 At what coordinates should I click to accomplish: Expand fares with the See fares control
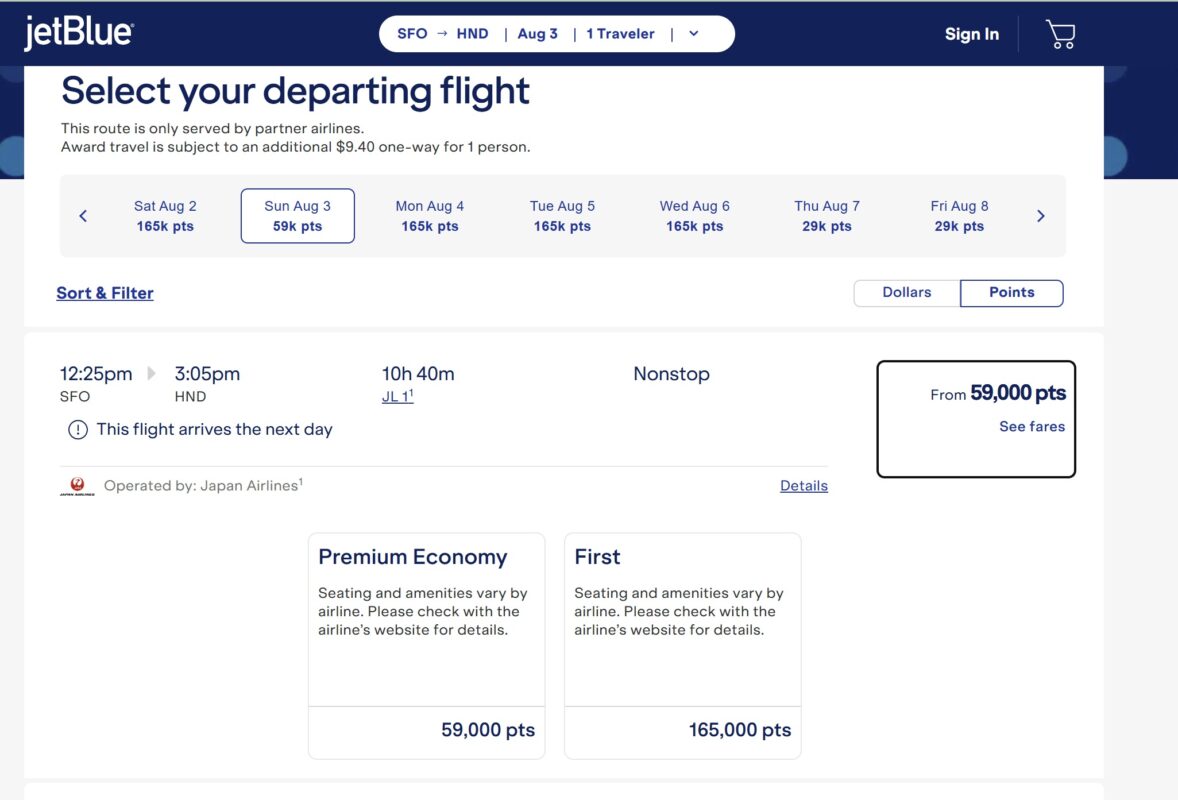1031,426
